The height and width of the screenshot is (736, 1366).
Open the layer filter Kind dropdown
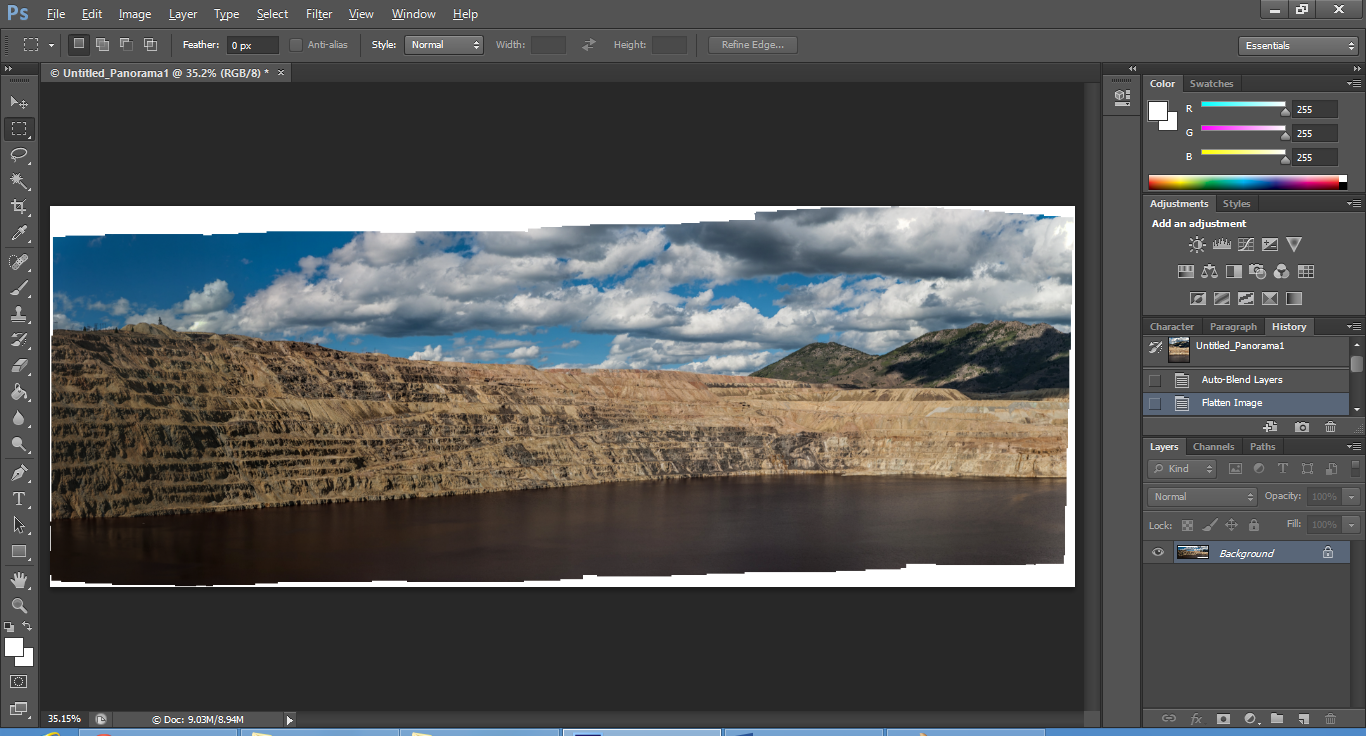tap(1182, 468)
